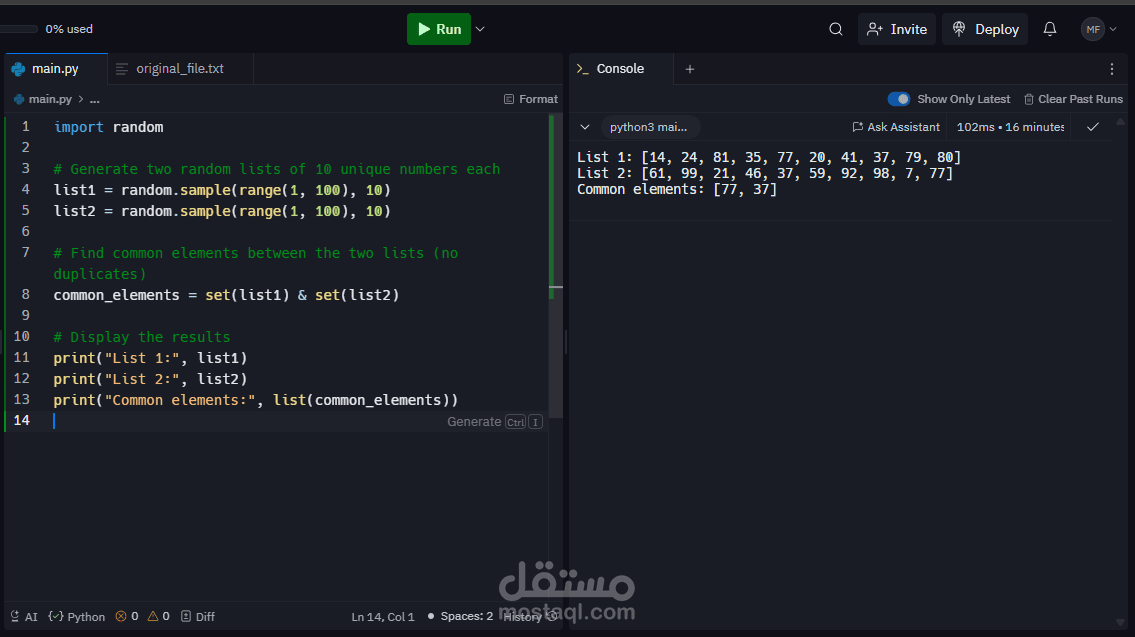
Task: Click the List 1 console output line
Action: (x=769, y=157)
